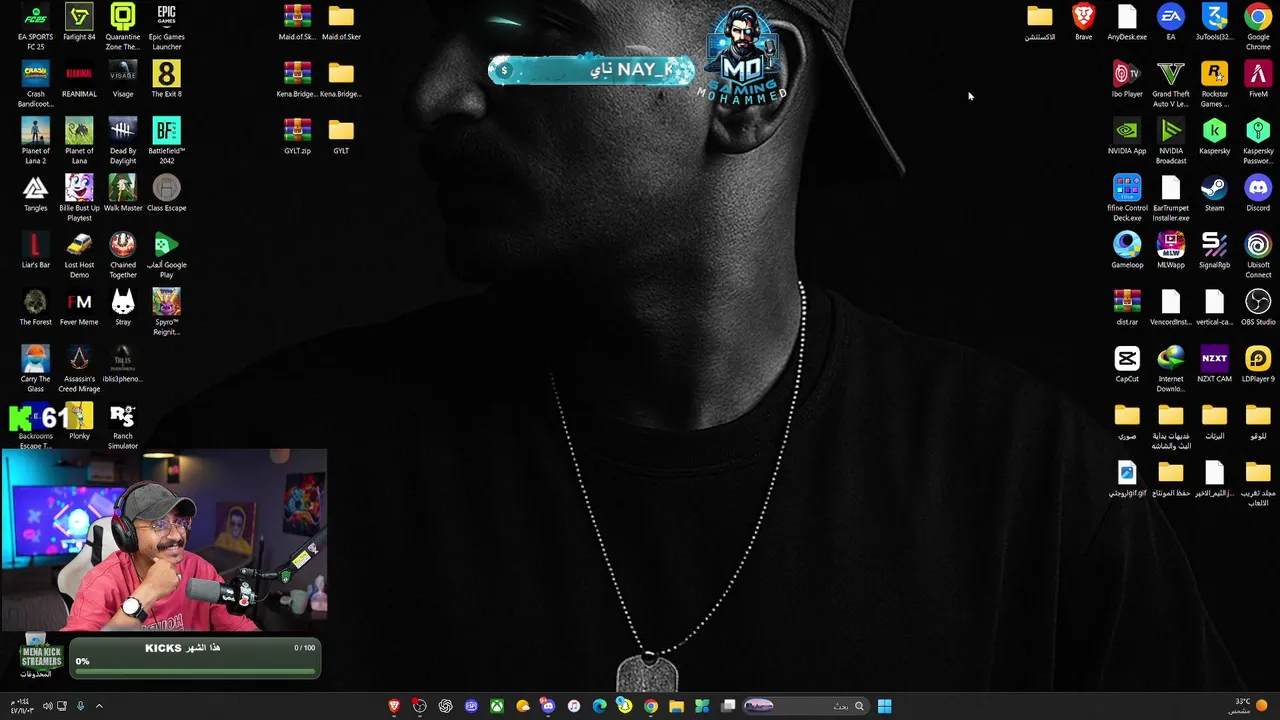
Task: Open Xbox app from taskbar
Action: pyautogui.click(x=496, y=706)
